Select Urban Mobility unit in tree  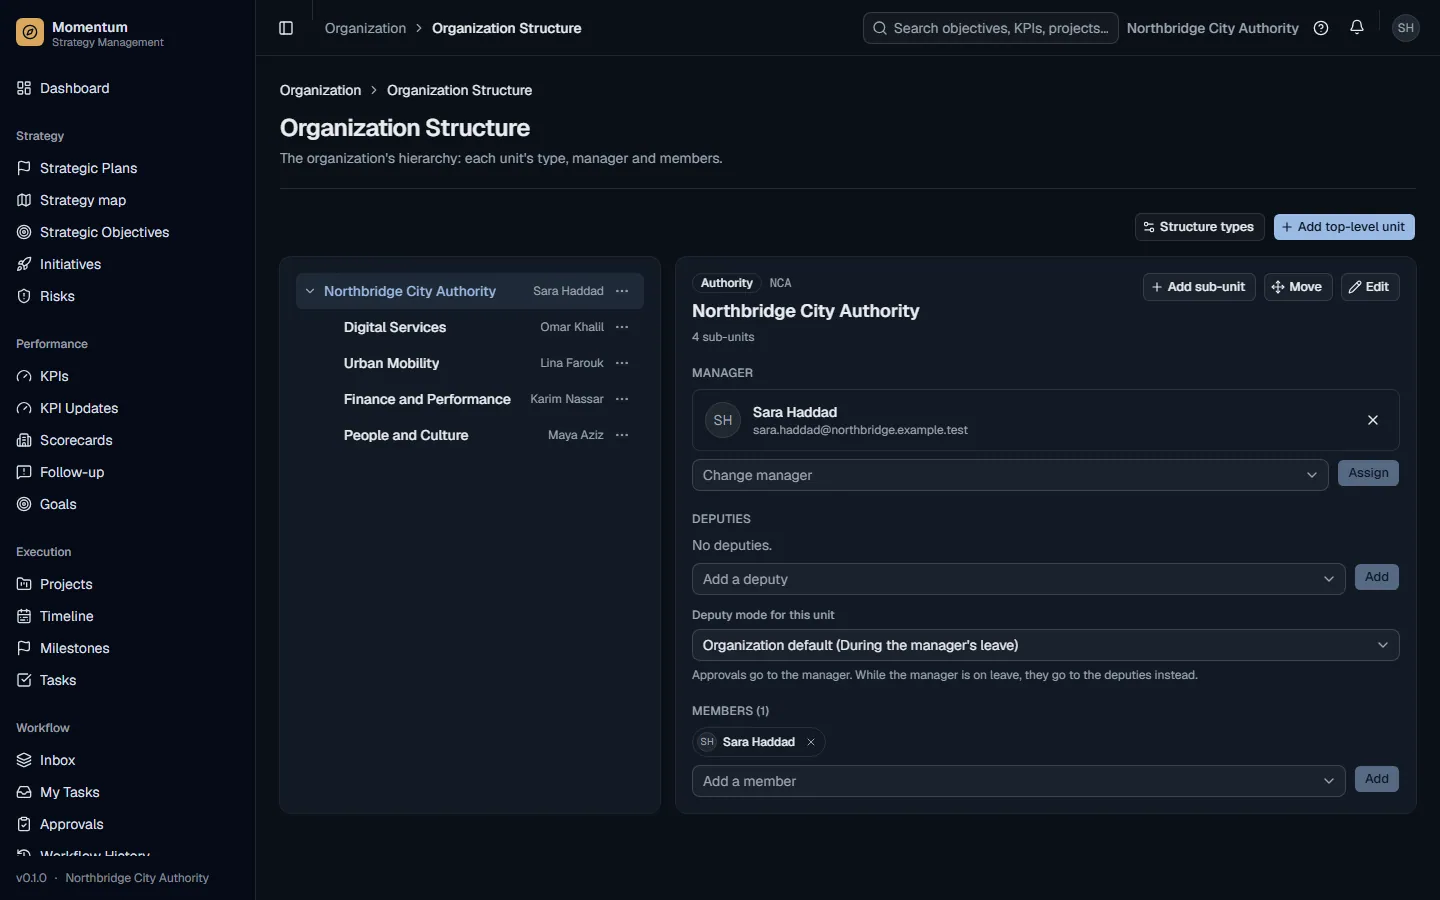391,363
